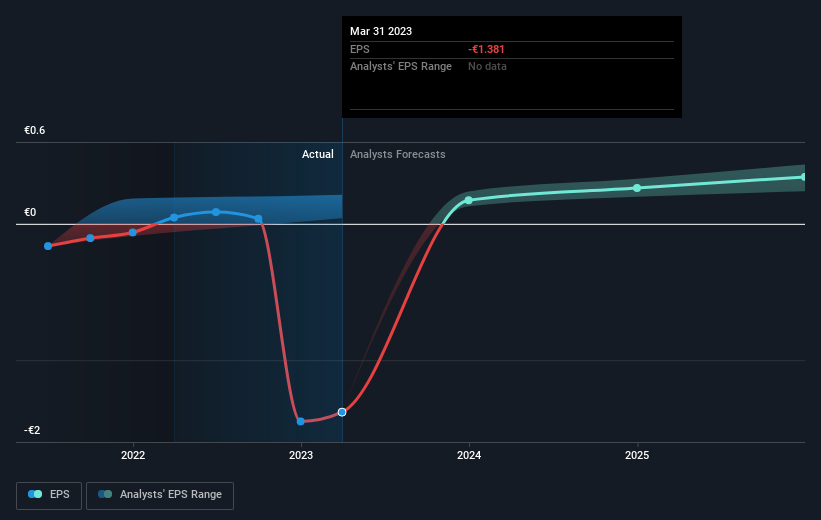Toggle the Analysts' EPS Range legend
Viewport: 821px width, 520px height.
click(x=160, y=495)
